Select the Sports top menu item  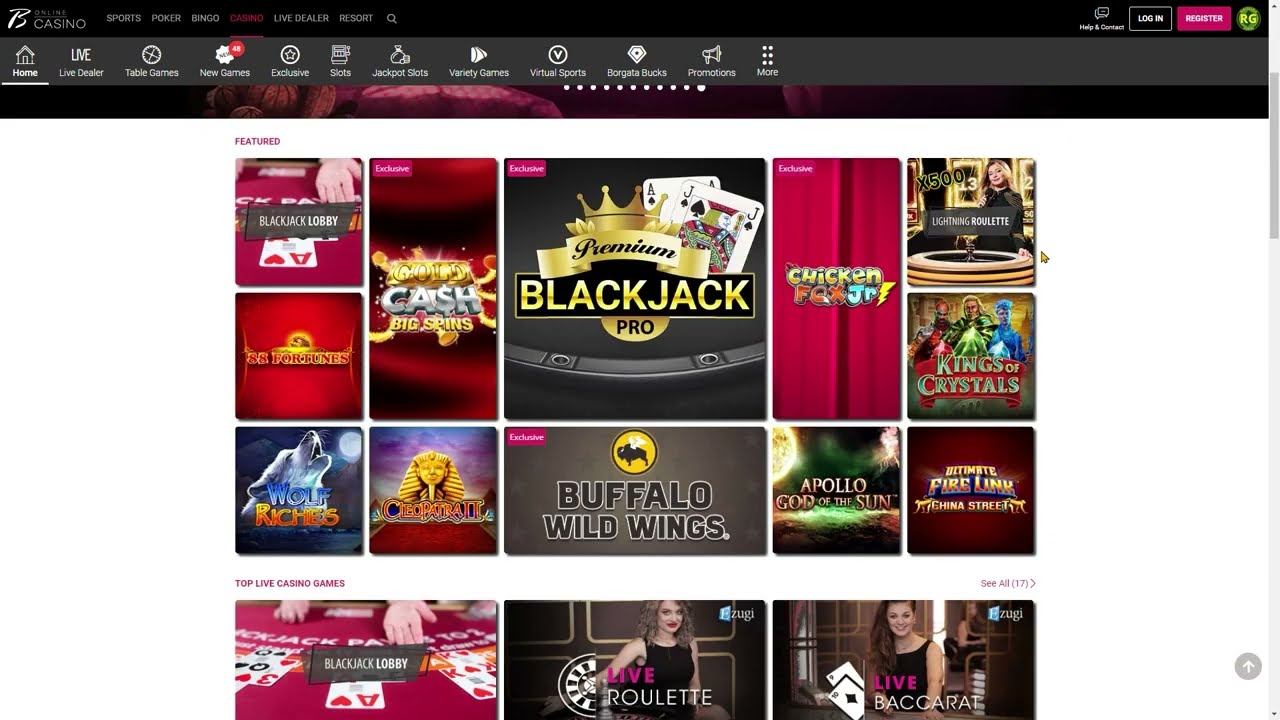tap(124, 18)
